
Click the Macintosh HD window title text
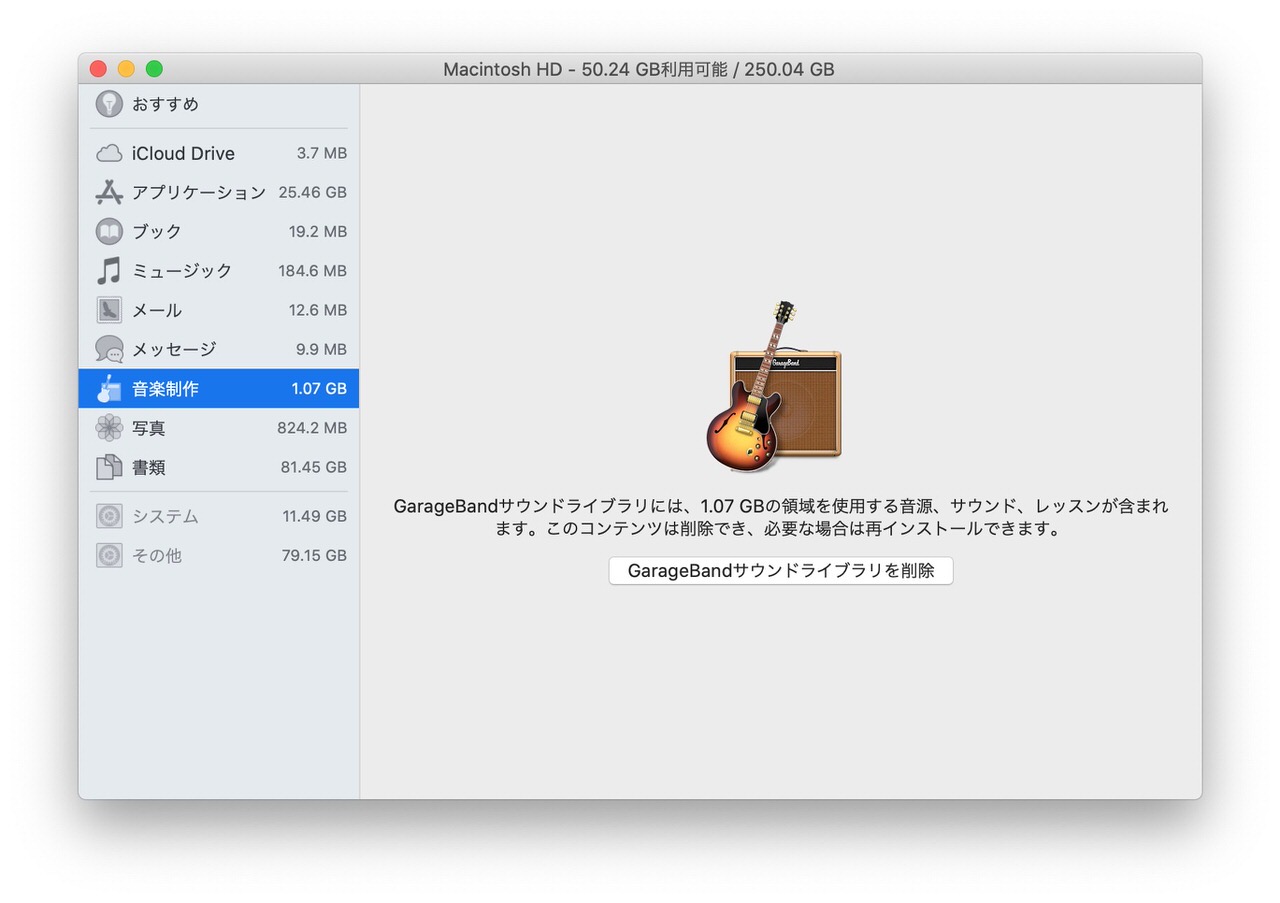[x=639, y=70]
